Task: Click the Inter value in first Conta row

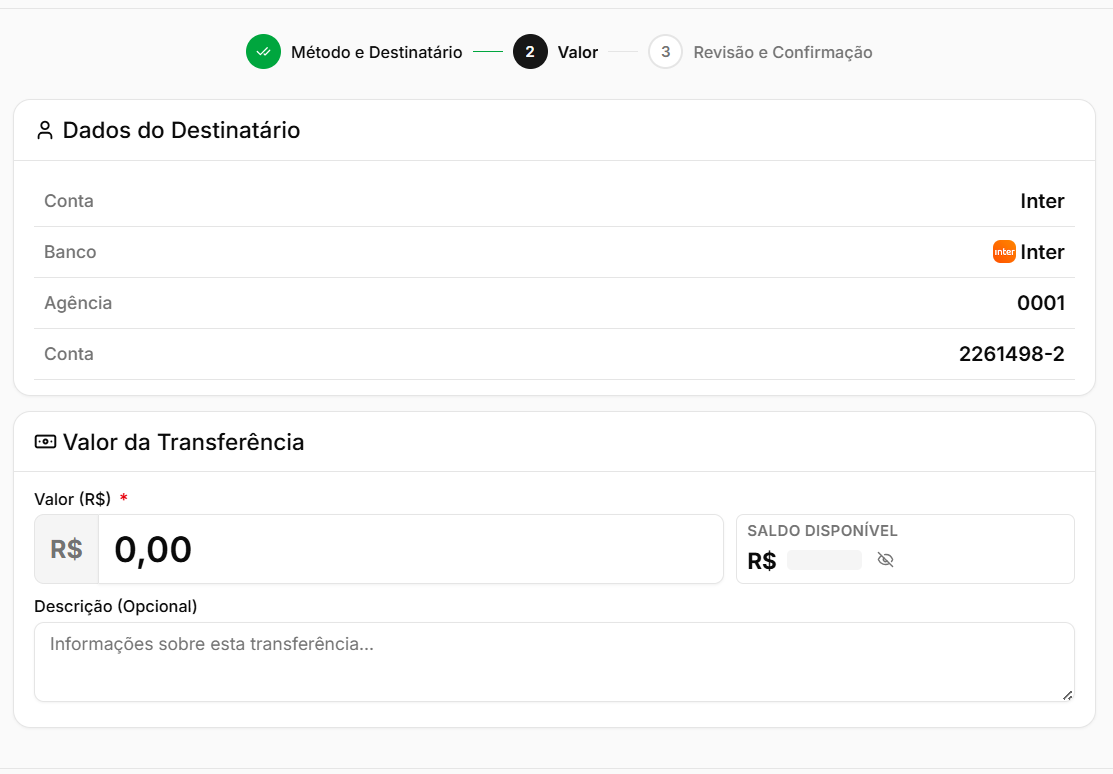Action: pyautogui.click(x=1042, y=201)
